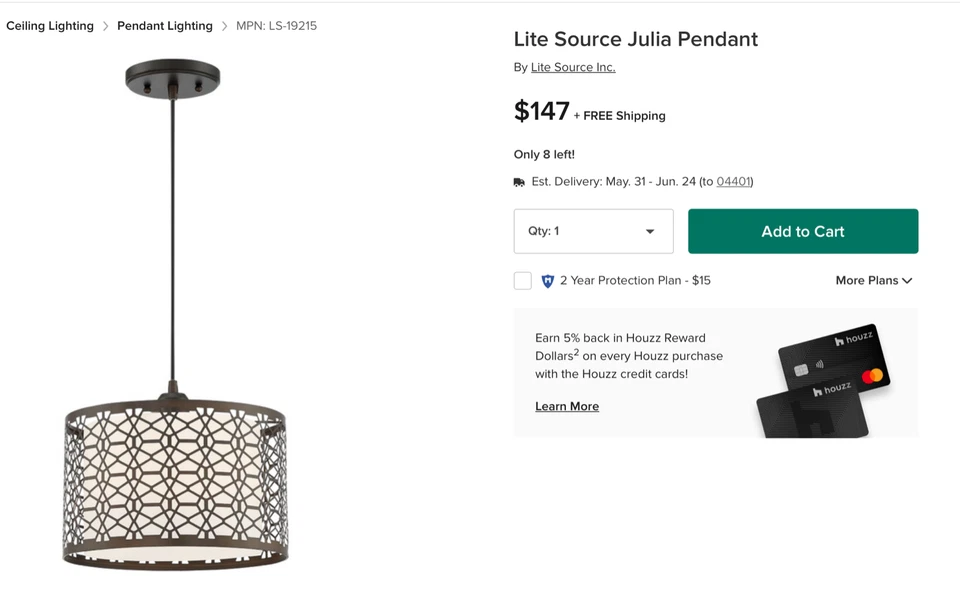
Task: Select the 2 Year Protection Plan label text
Action: [635, 281]
